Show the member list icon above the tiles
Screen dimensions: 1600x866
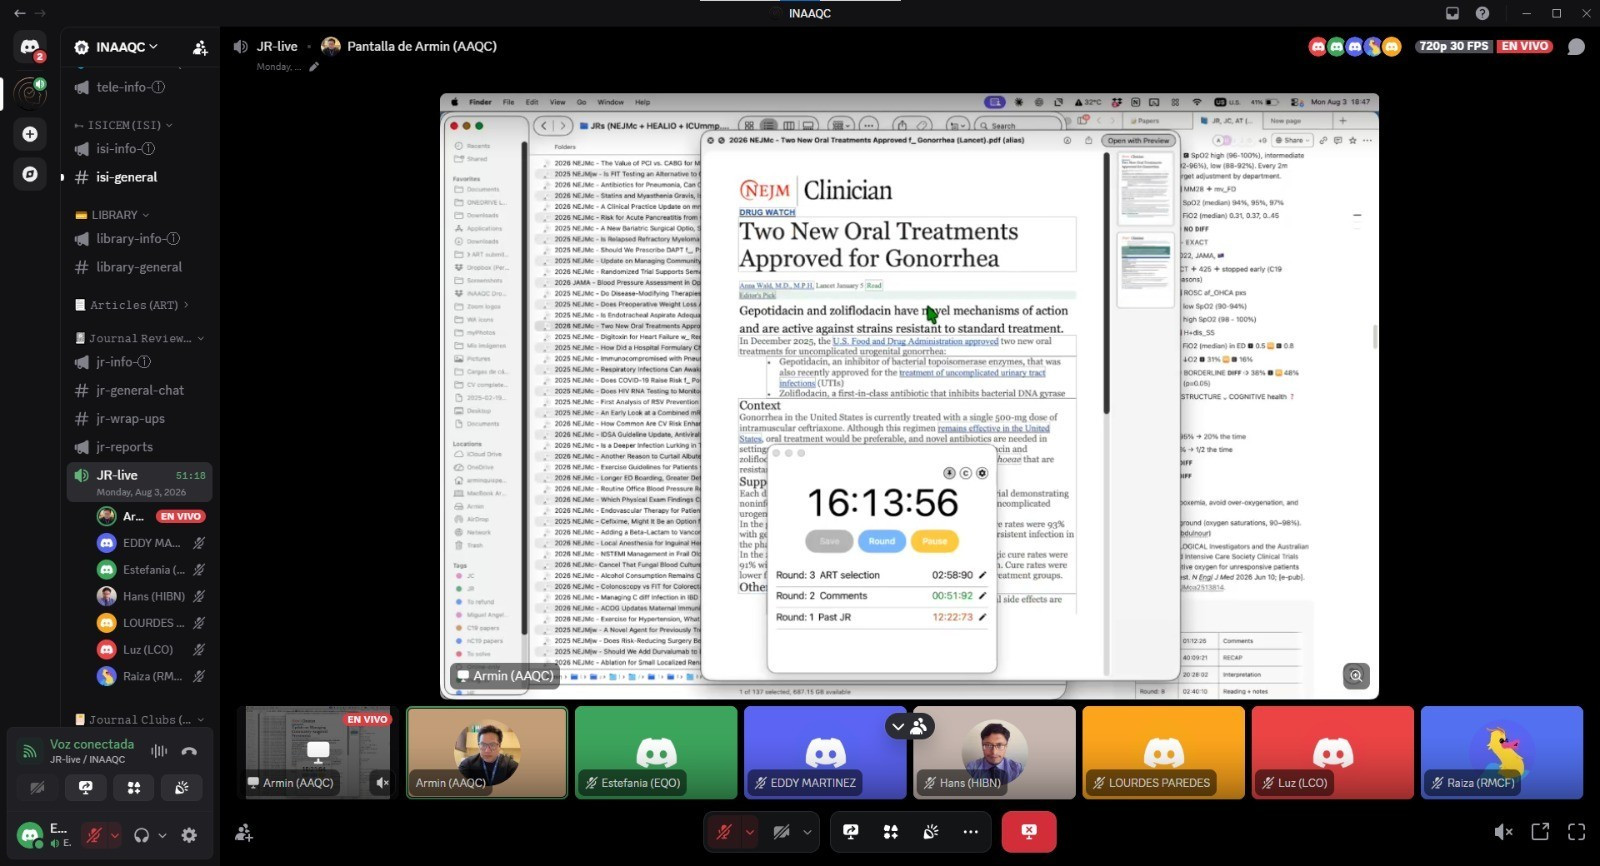(x=918, y=727)
